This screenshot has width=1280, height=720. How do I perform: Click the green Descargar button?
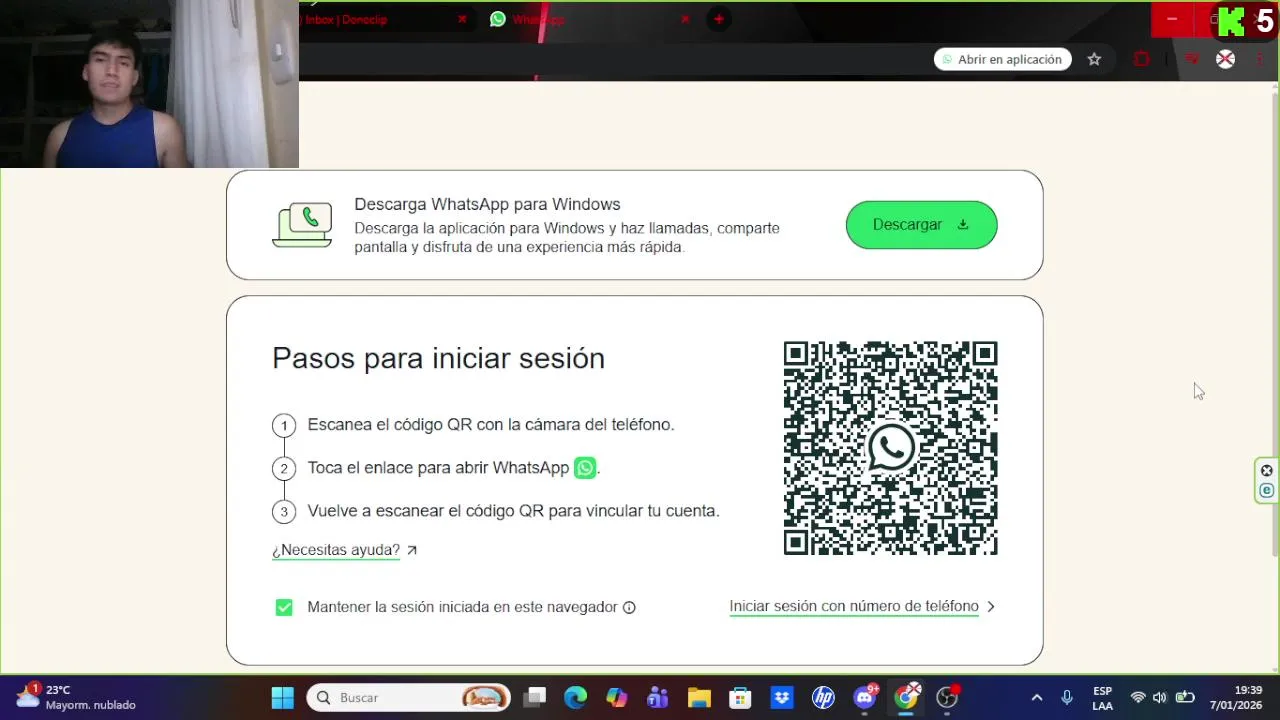(921, 225)
